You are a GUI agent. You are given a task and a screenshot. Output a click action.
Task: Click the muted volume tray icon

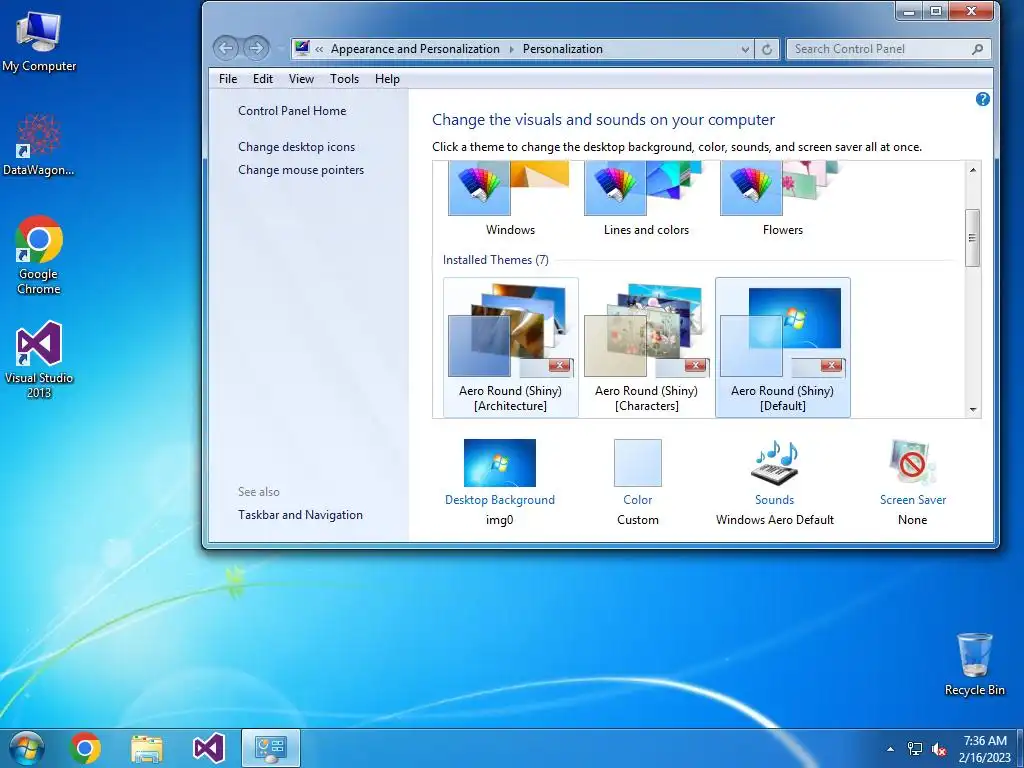(939, 749)
